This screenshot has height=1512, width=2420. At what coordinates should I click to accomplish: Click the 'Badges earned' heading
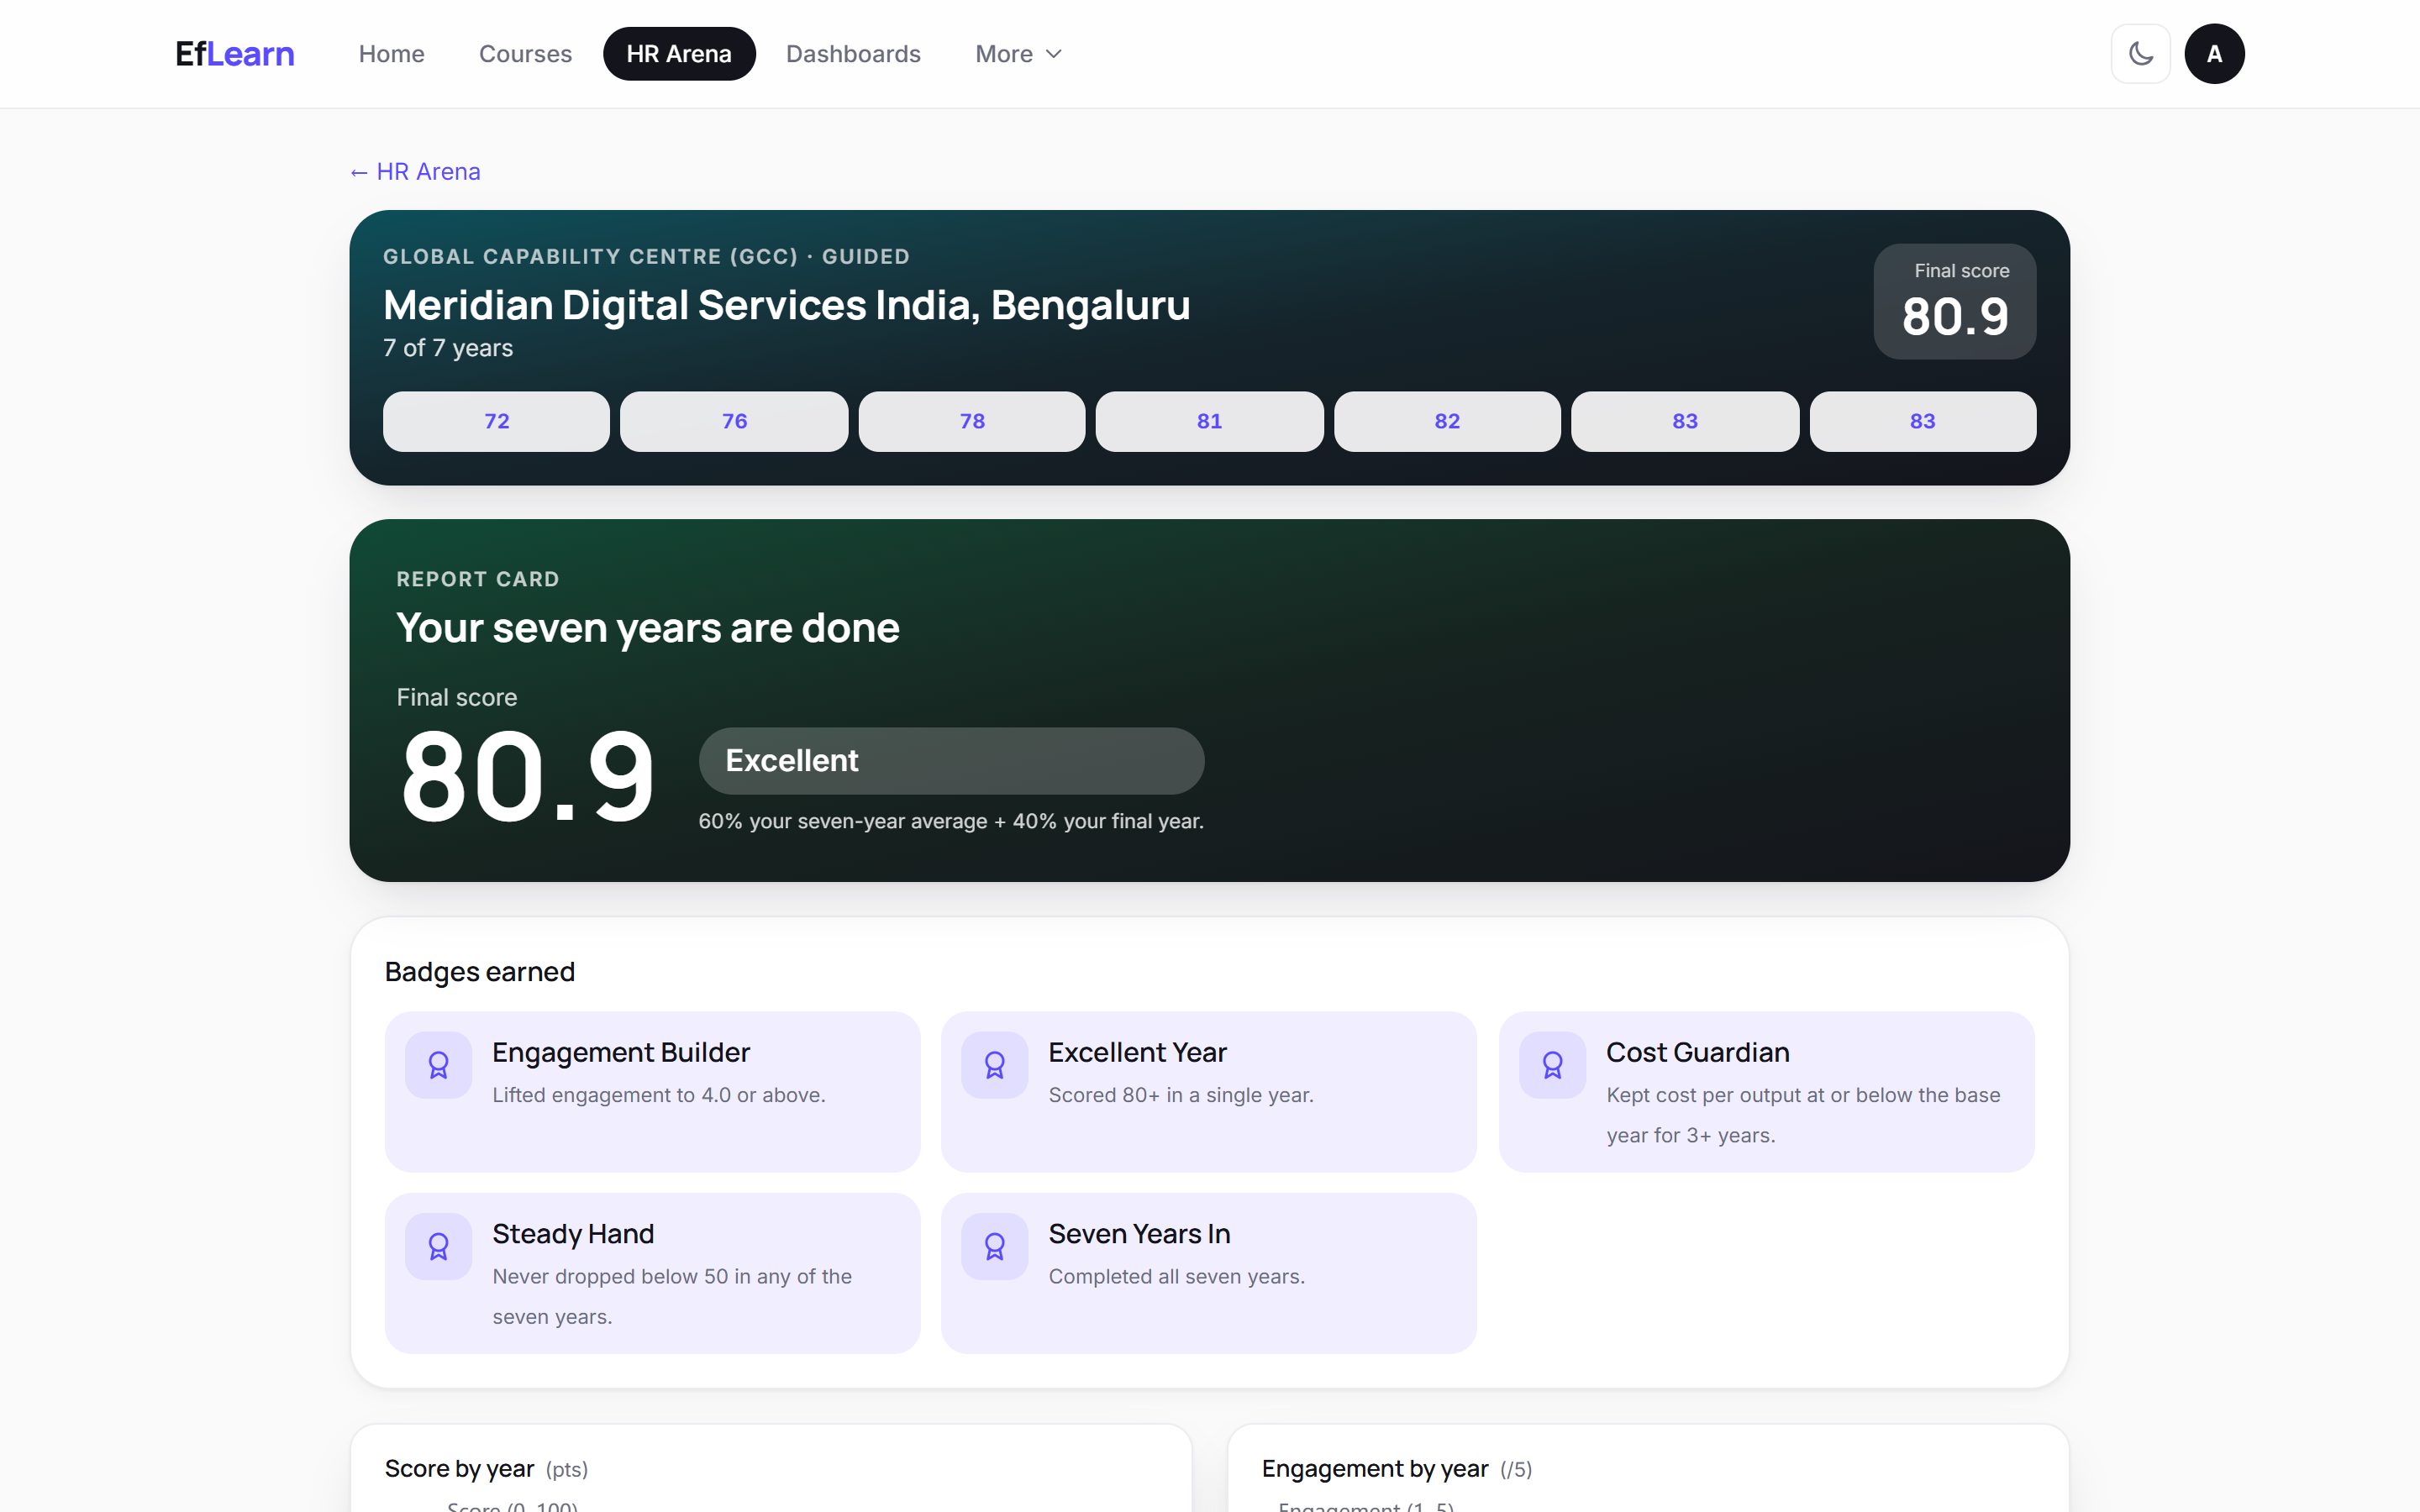click(480, 972)
